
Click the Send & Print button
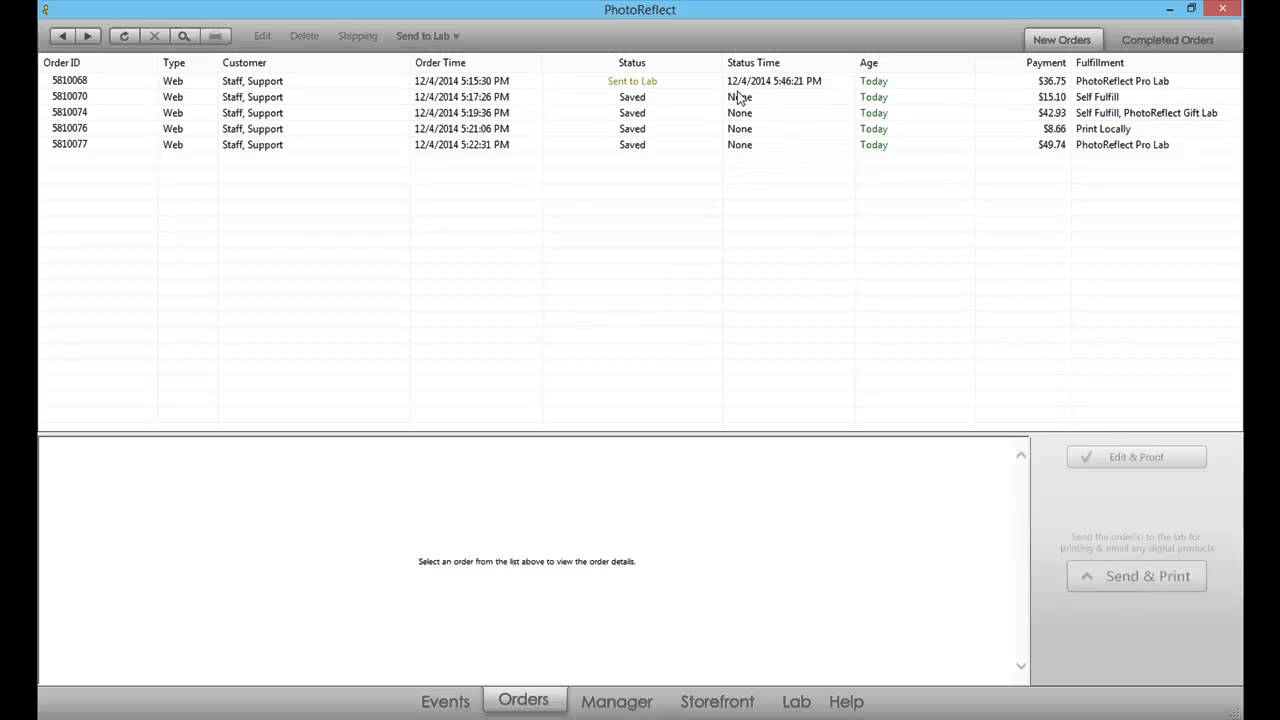[x=1137, y=576]
